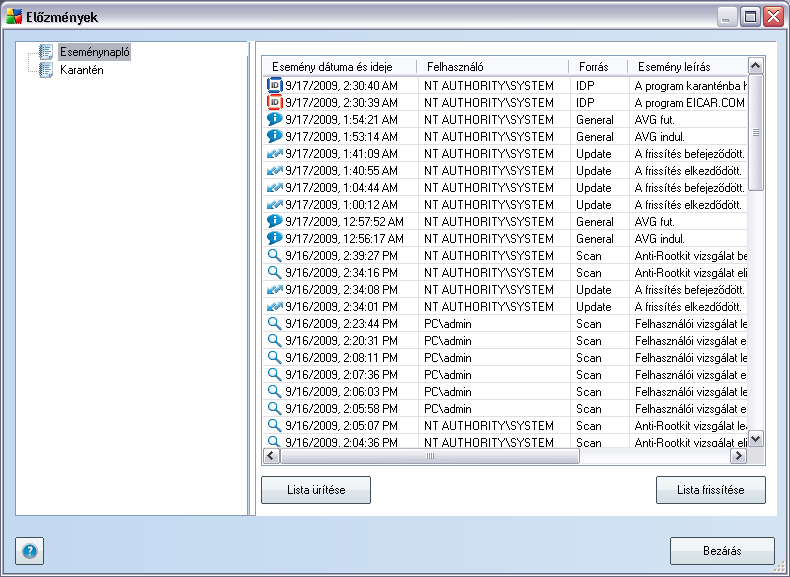Click the scan magnifier icon at 2:06:03 PM

click(274, 392)
